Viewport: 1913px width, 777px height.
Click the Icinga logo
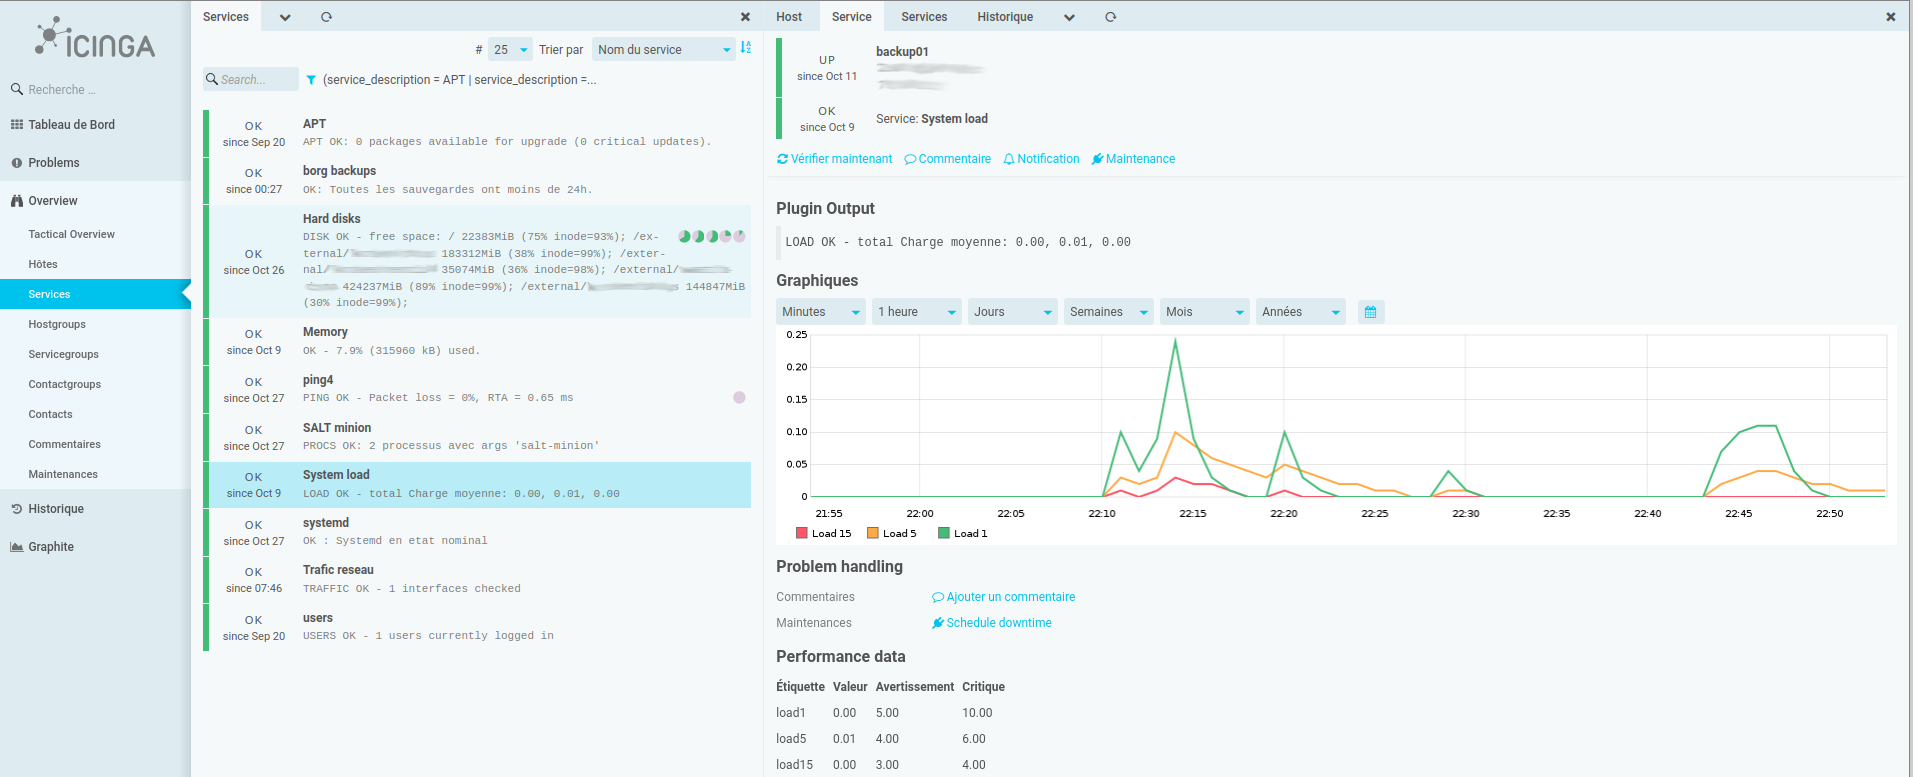[x=95, y=38]
